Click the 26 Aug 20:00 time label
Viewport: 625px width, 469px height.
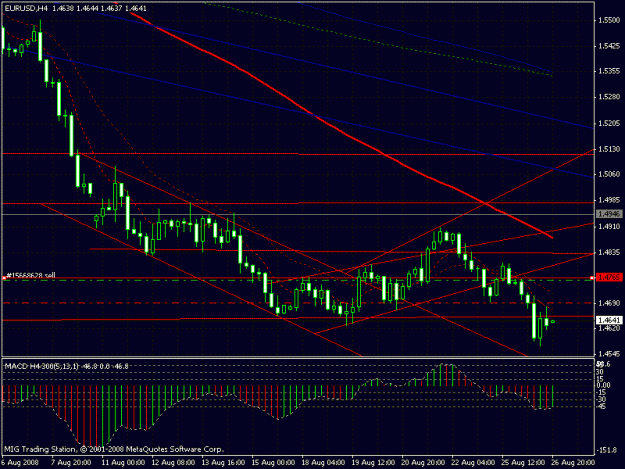coord(573,462)
